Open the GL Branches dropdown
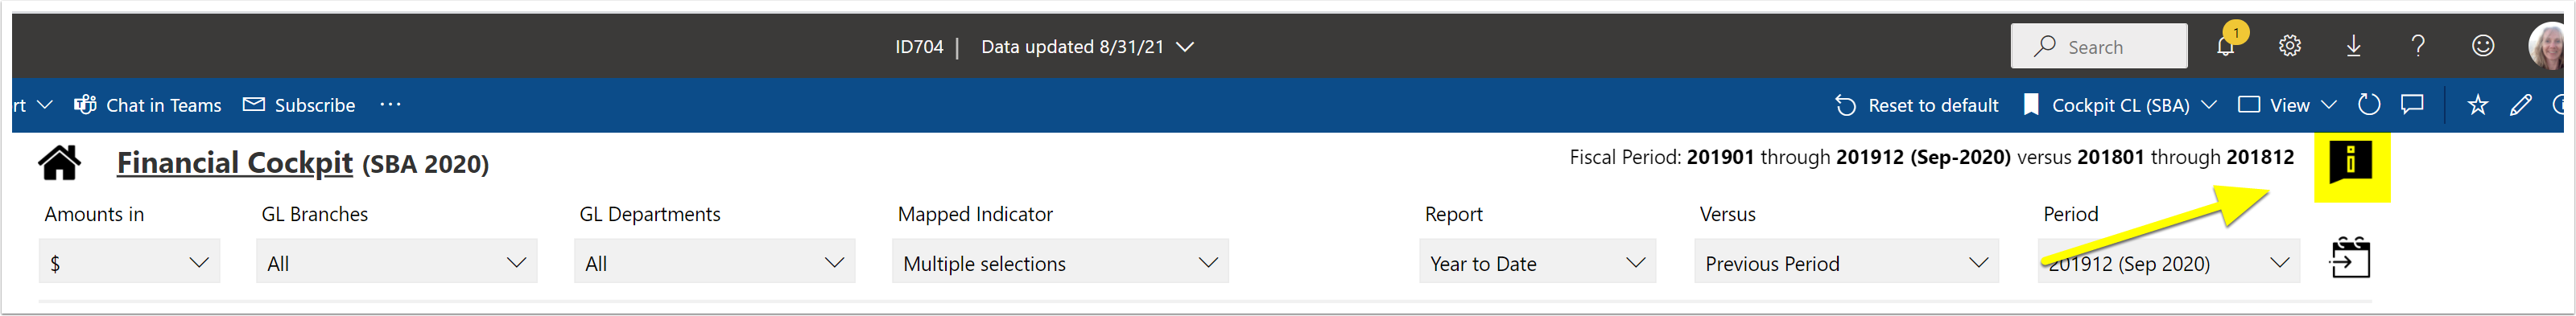Viewport: 2576px width, 316px height. click(x=396, y=262)
